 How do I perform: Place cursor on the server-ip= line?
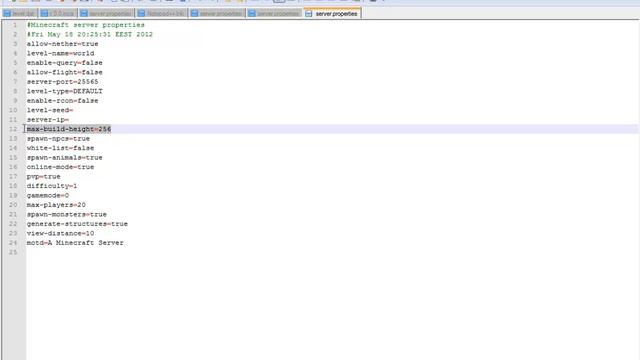[x=48, y=120]
